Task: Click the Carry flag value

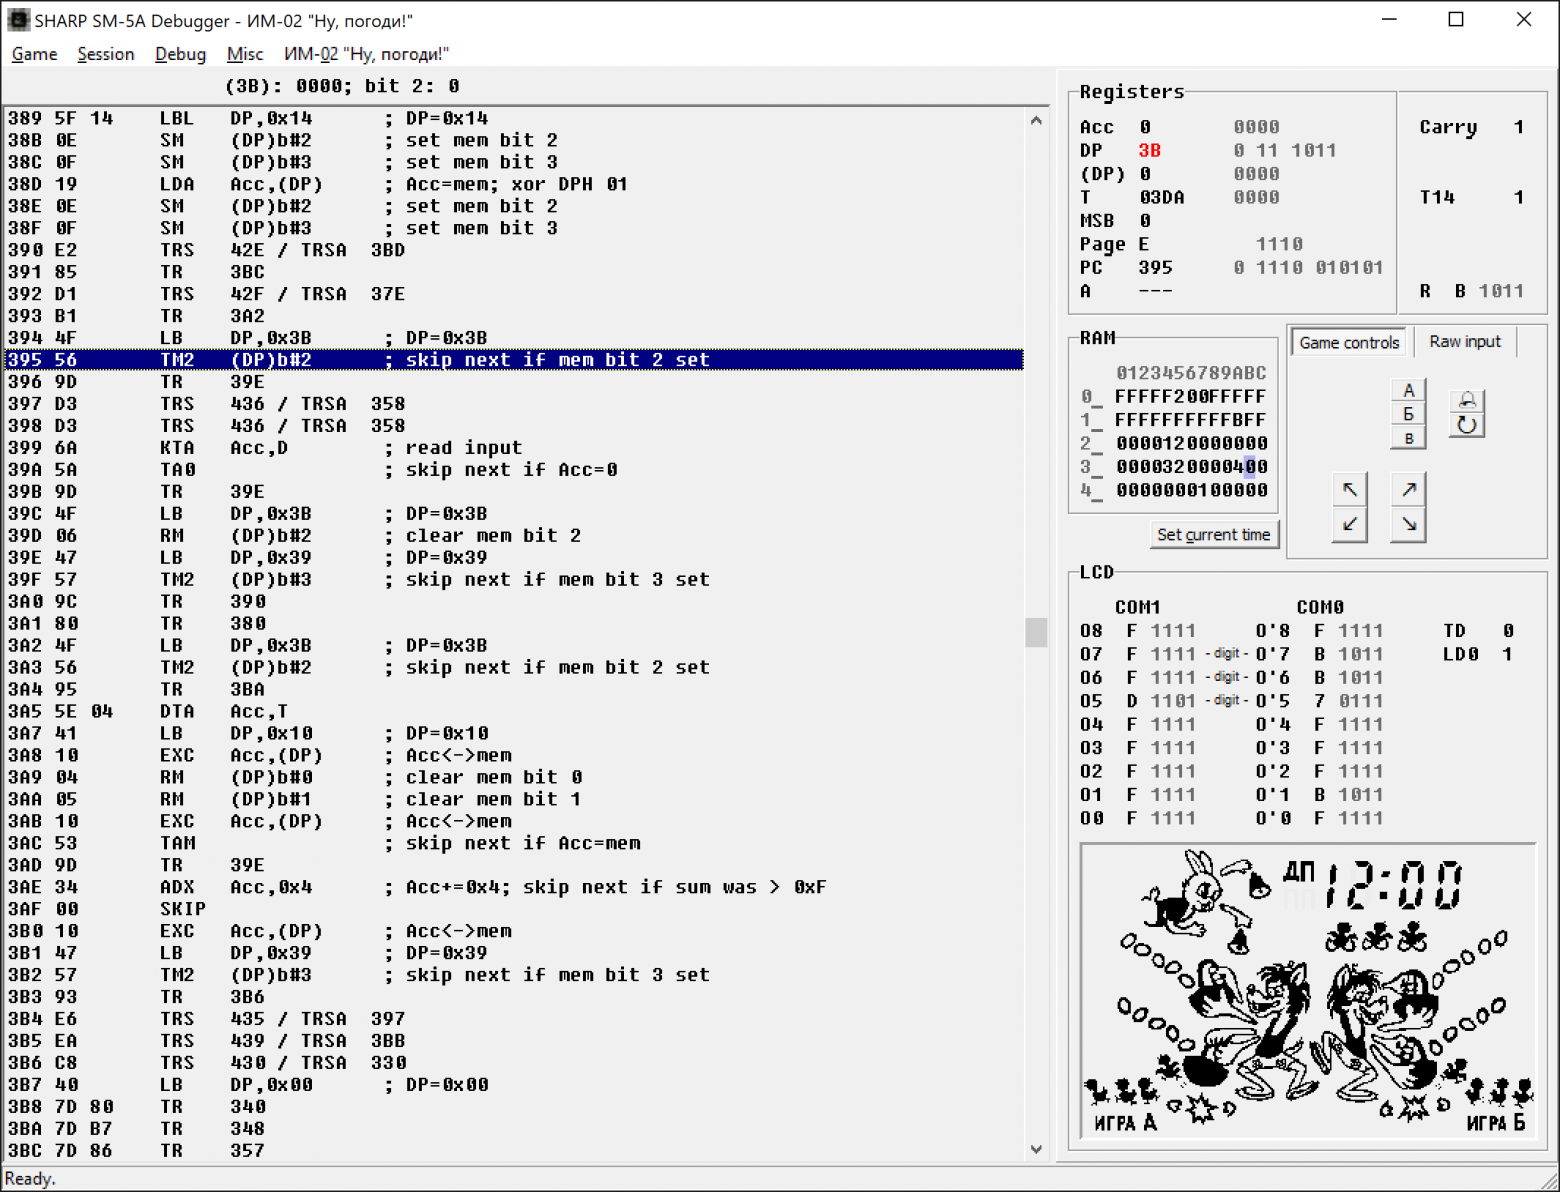Action: 1519,128
